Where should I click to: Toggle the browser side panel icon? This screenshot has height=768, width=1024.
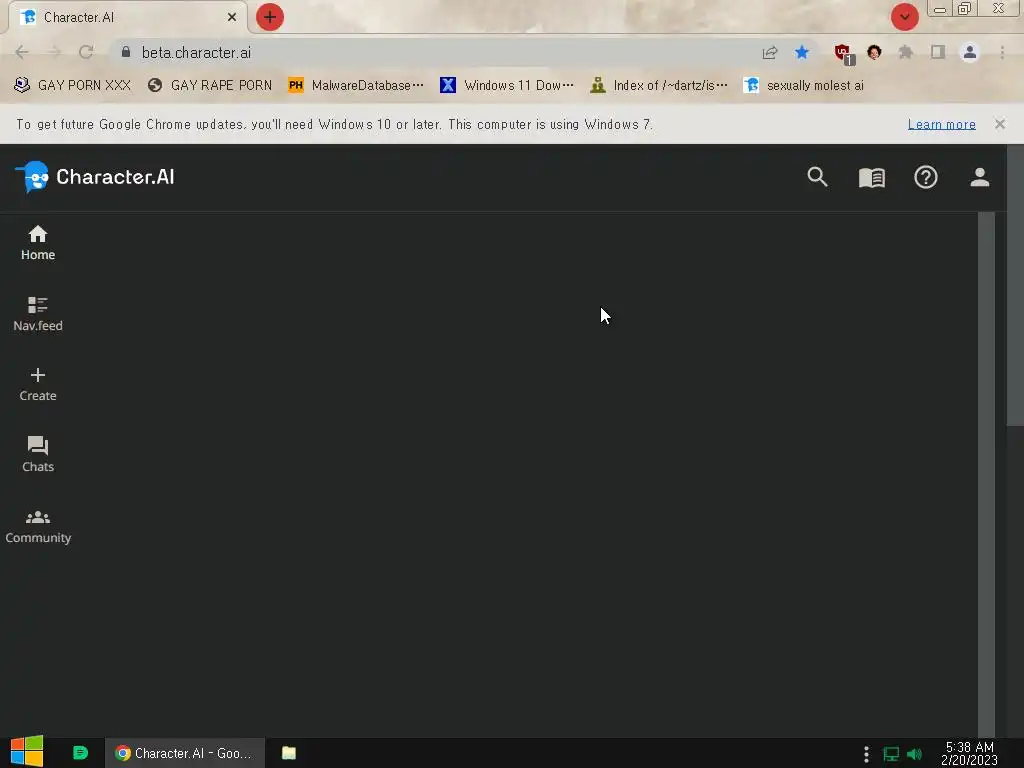tap(938, 52)
